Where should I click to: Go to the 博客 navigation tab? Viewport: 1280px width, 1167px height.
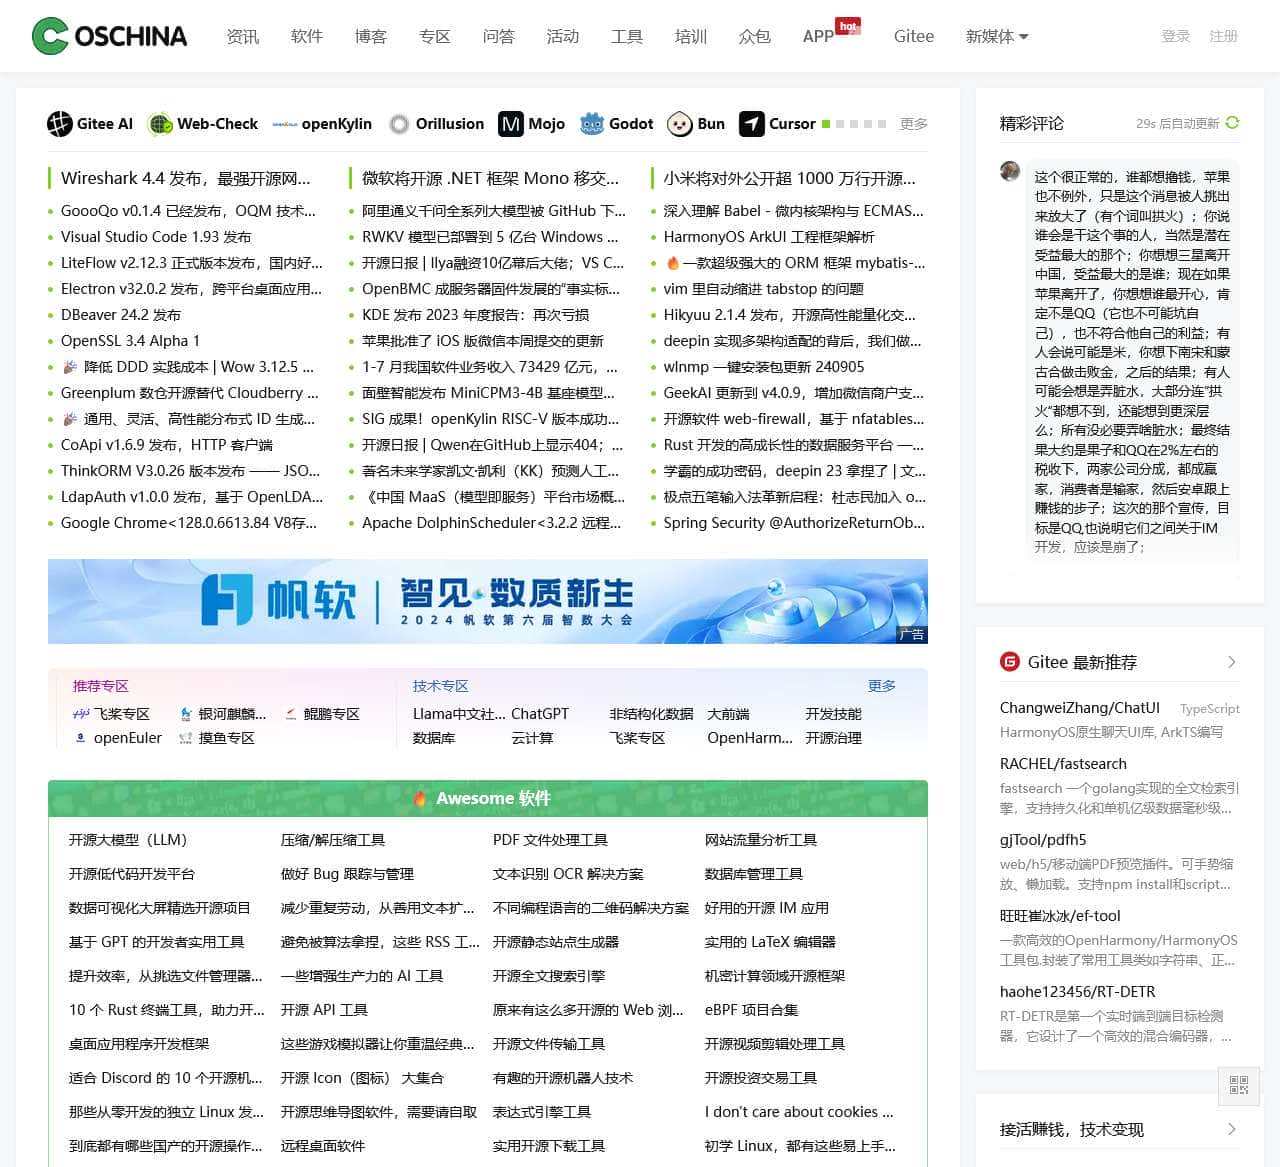click(x=370, y=36)
